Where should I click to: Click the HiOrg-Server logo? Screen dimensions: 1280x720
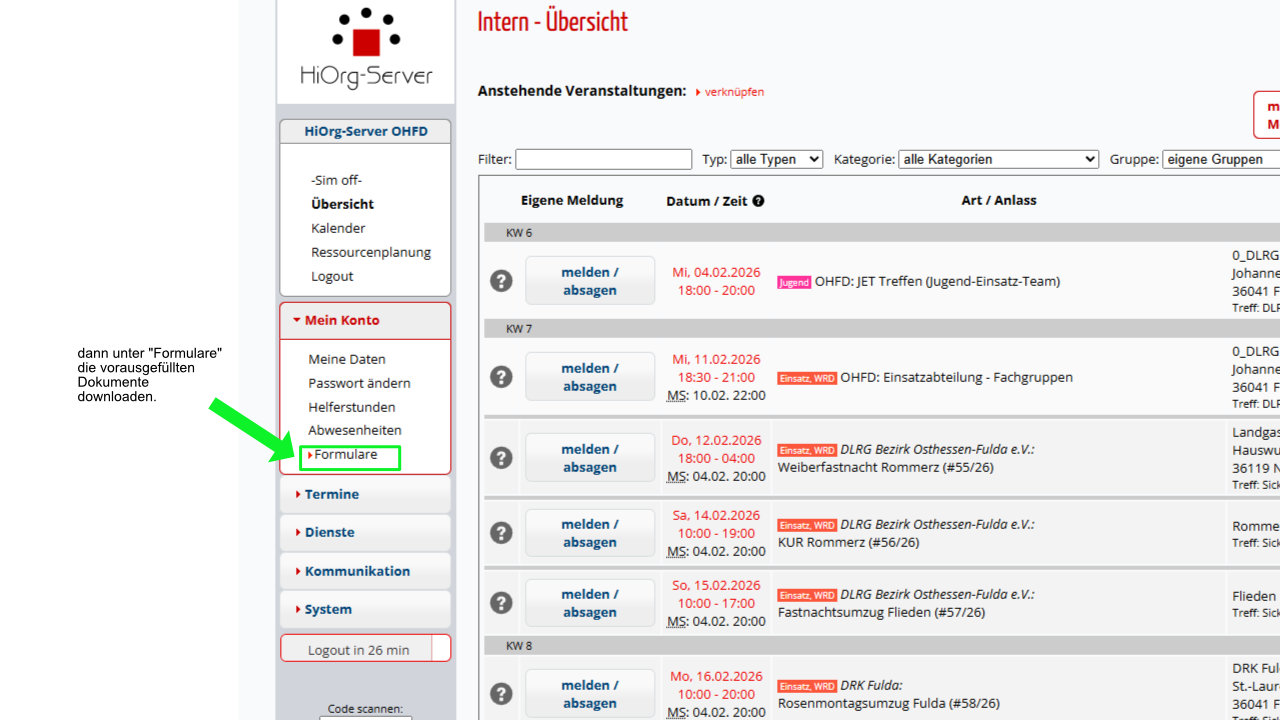pos(366,50)
